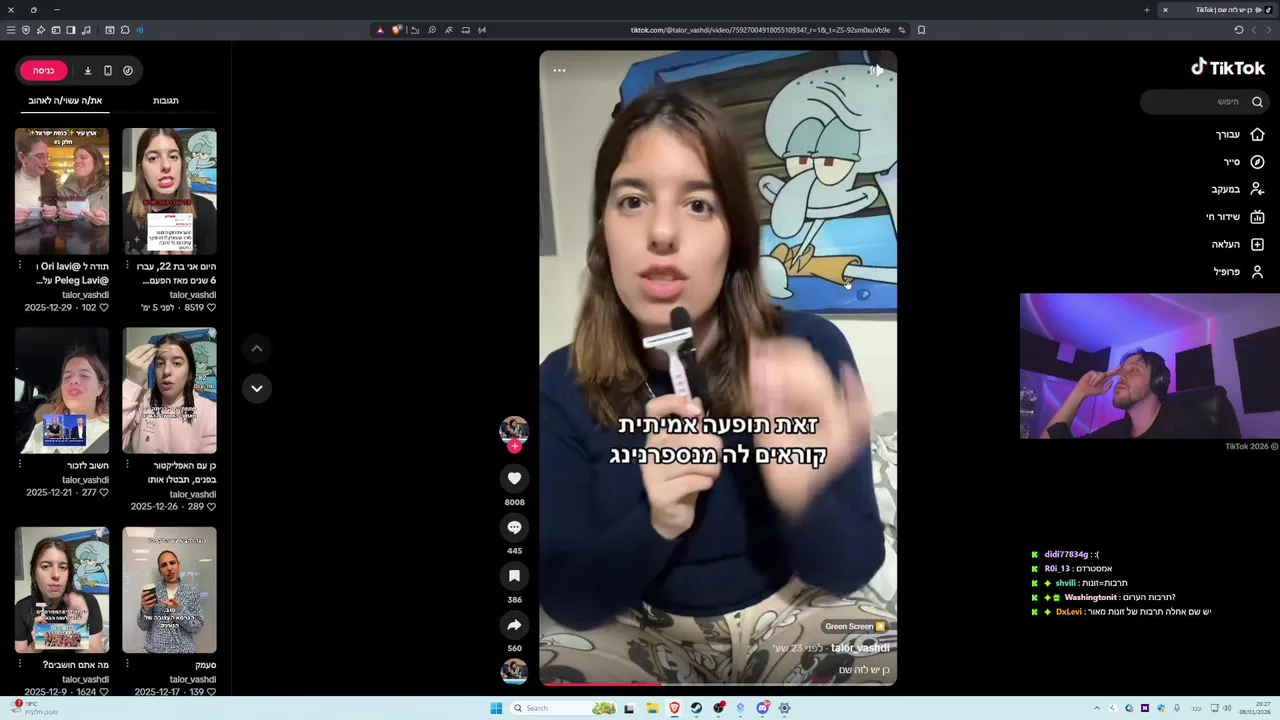Click talor_vashdi link under the 102-likes video
Image resolution: width=1280 pixels, height=720 pixels.
pyautogui.click(x=85, y=295)
